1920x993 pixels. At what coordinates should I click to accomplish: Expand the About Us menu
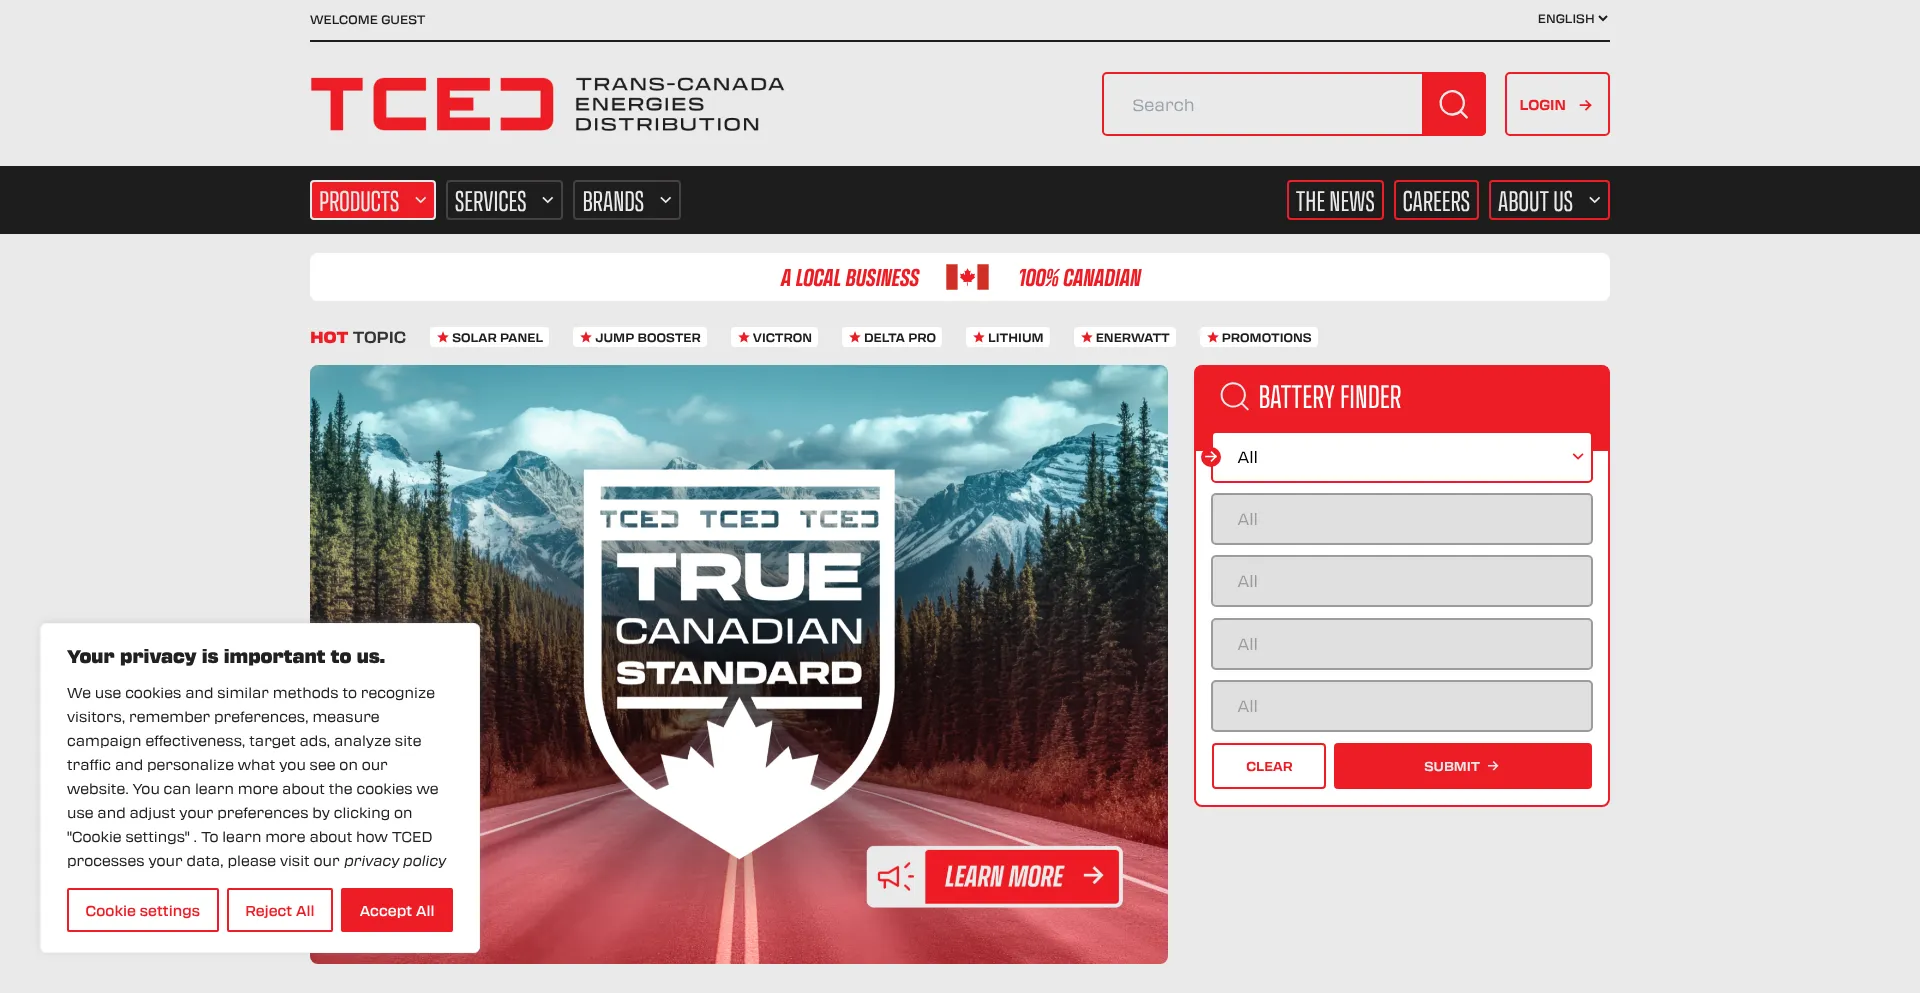(x=1549, y=201)
